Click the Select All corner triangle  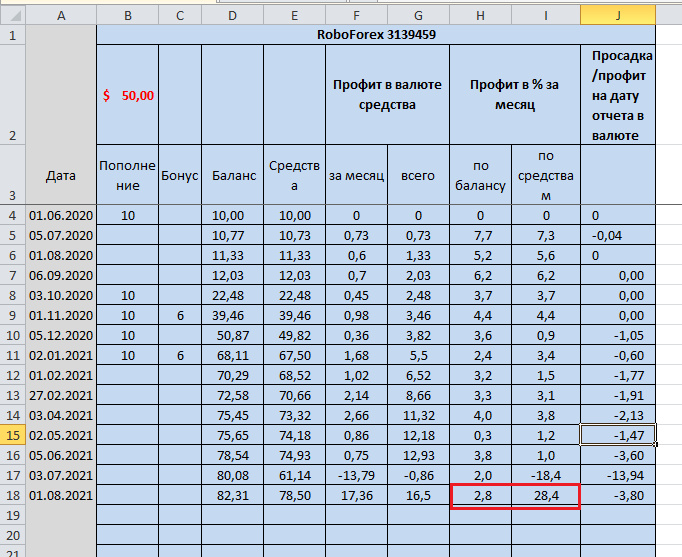13,16
